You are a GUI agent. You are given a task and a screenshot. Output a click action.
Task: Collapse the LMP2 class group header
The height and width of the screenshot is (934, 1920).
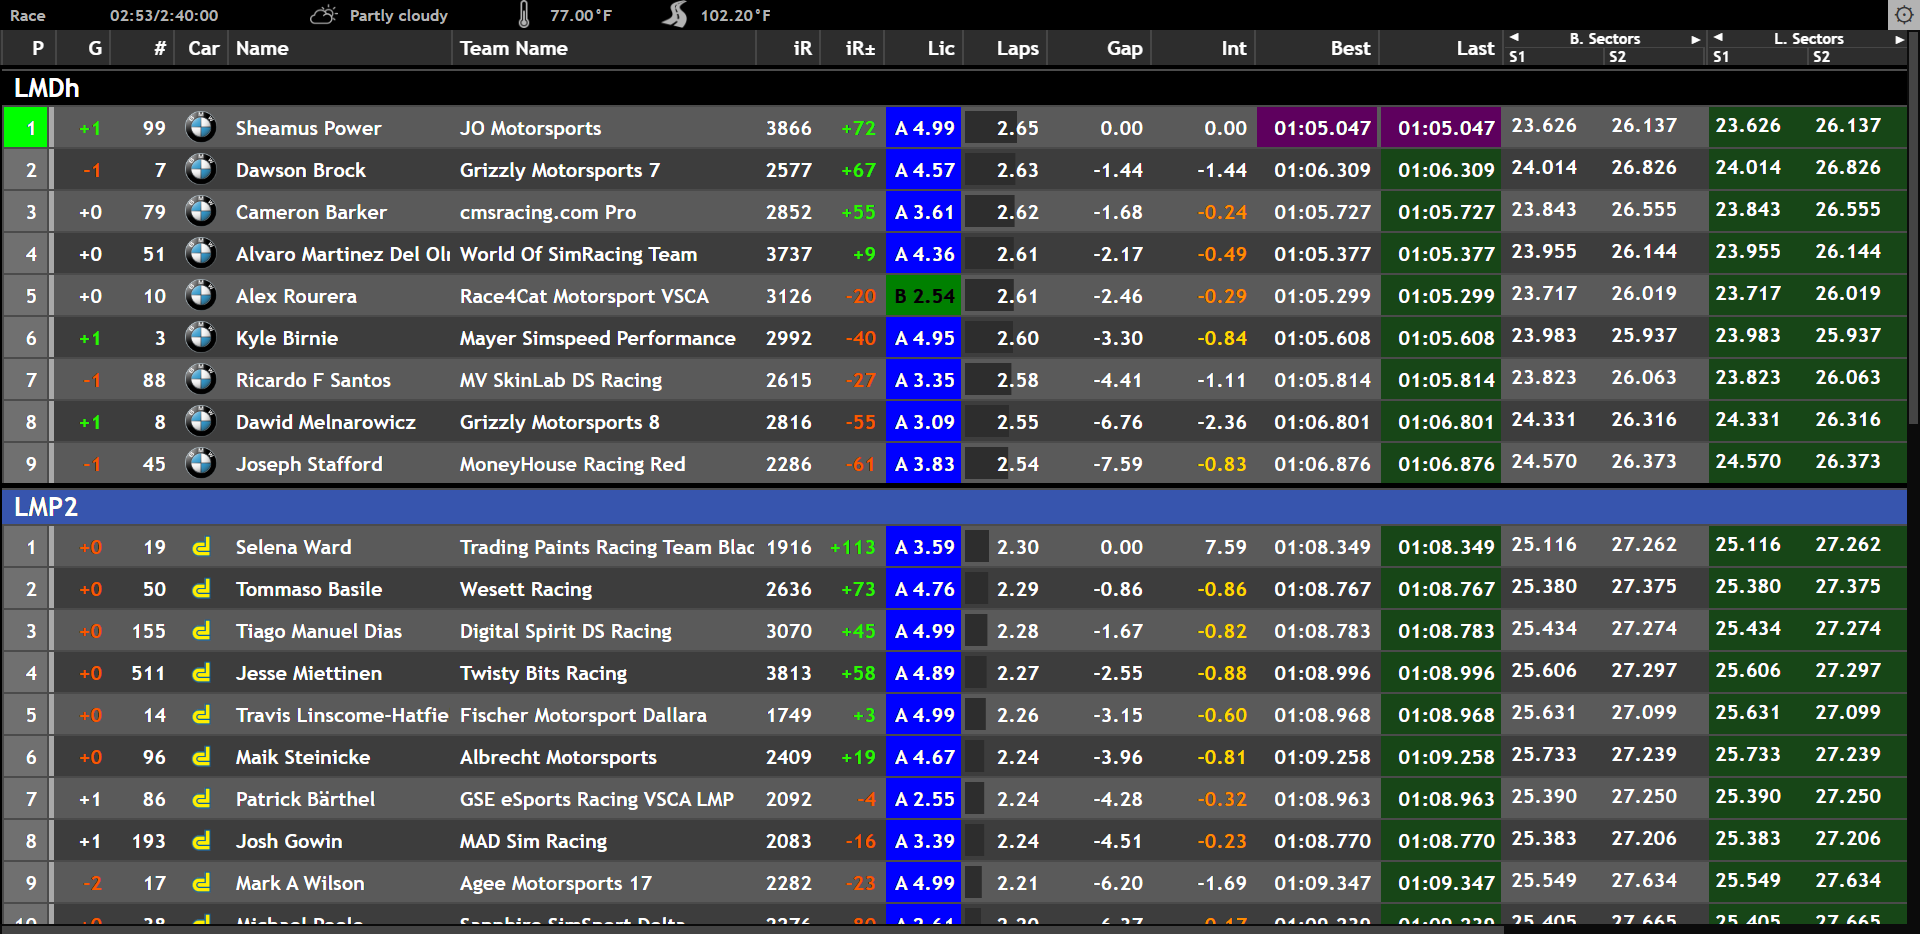coord(47,507)
